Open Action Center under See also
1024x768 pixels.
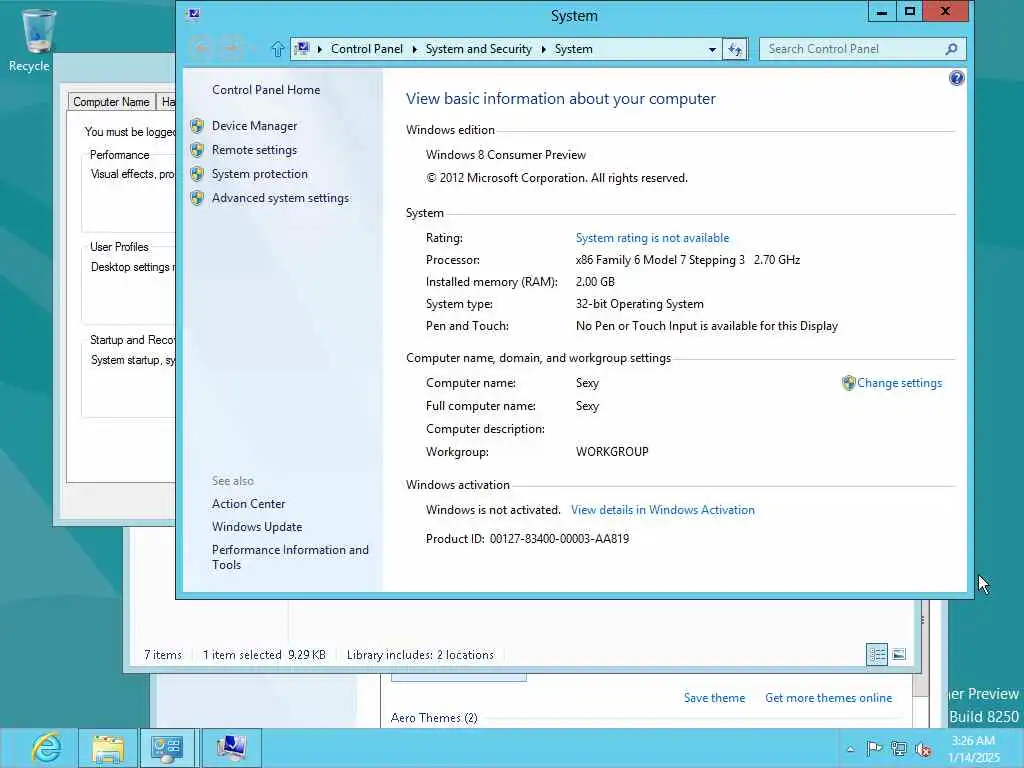click(x=248, y=504)
